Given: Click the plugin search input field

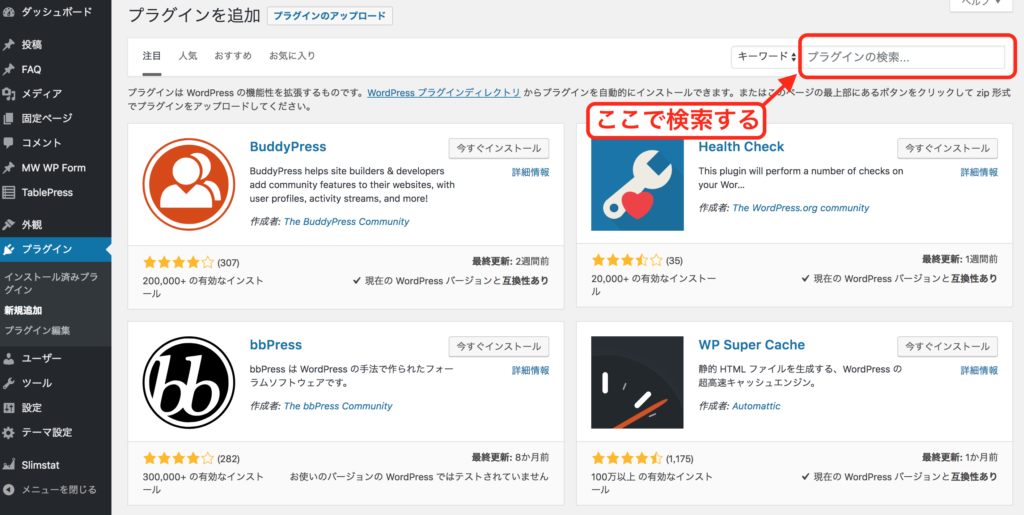Looking at the screenshot, I should coord(905,57).
